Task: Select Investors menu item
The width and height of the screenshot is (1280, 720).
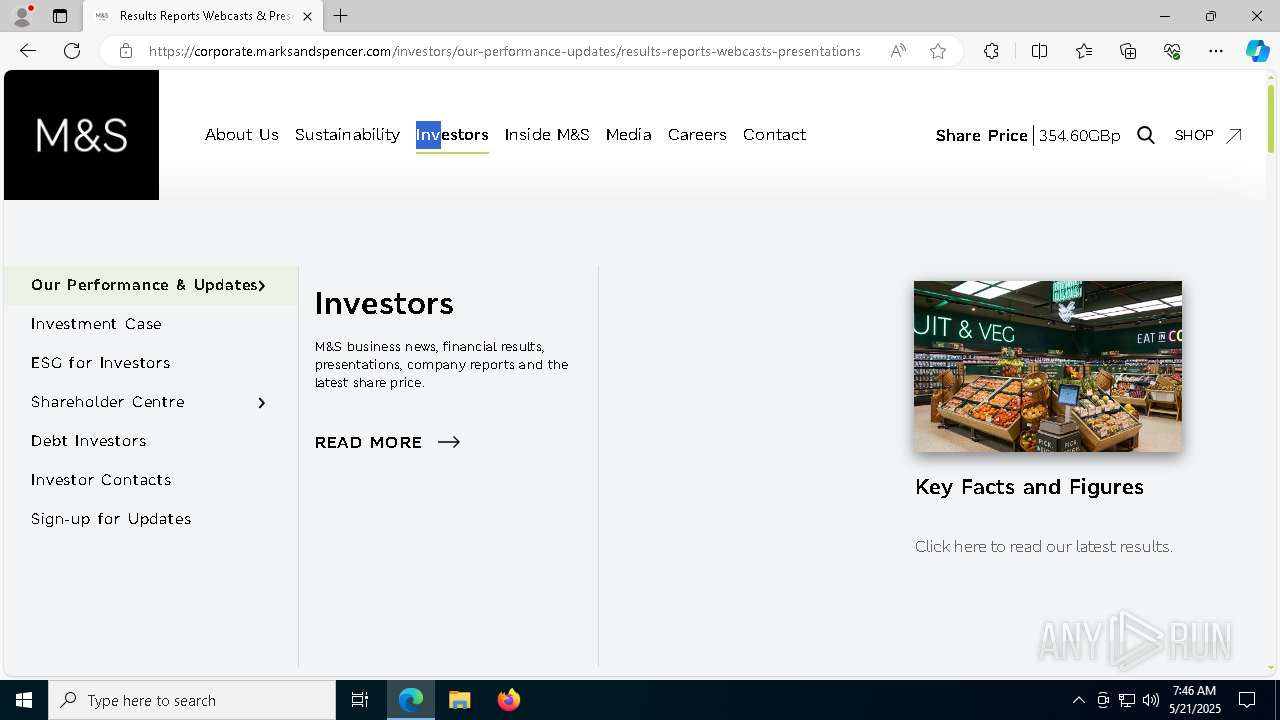Action: (452, 135)
